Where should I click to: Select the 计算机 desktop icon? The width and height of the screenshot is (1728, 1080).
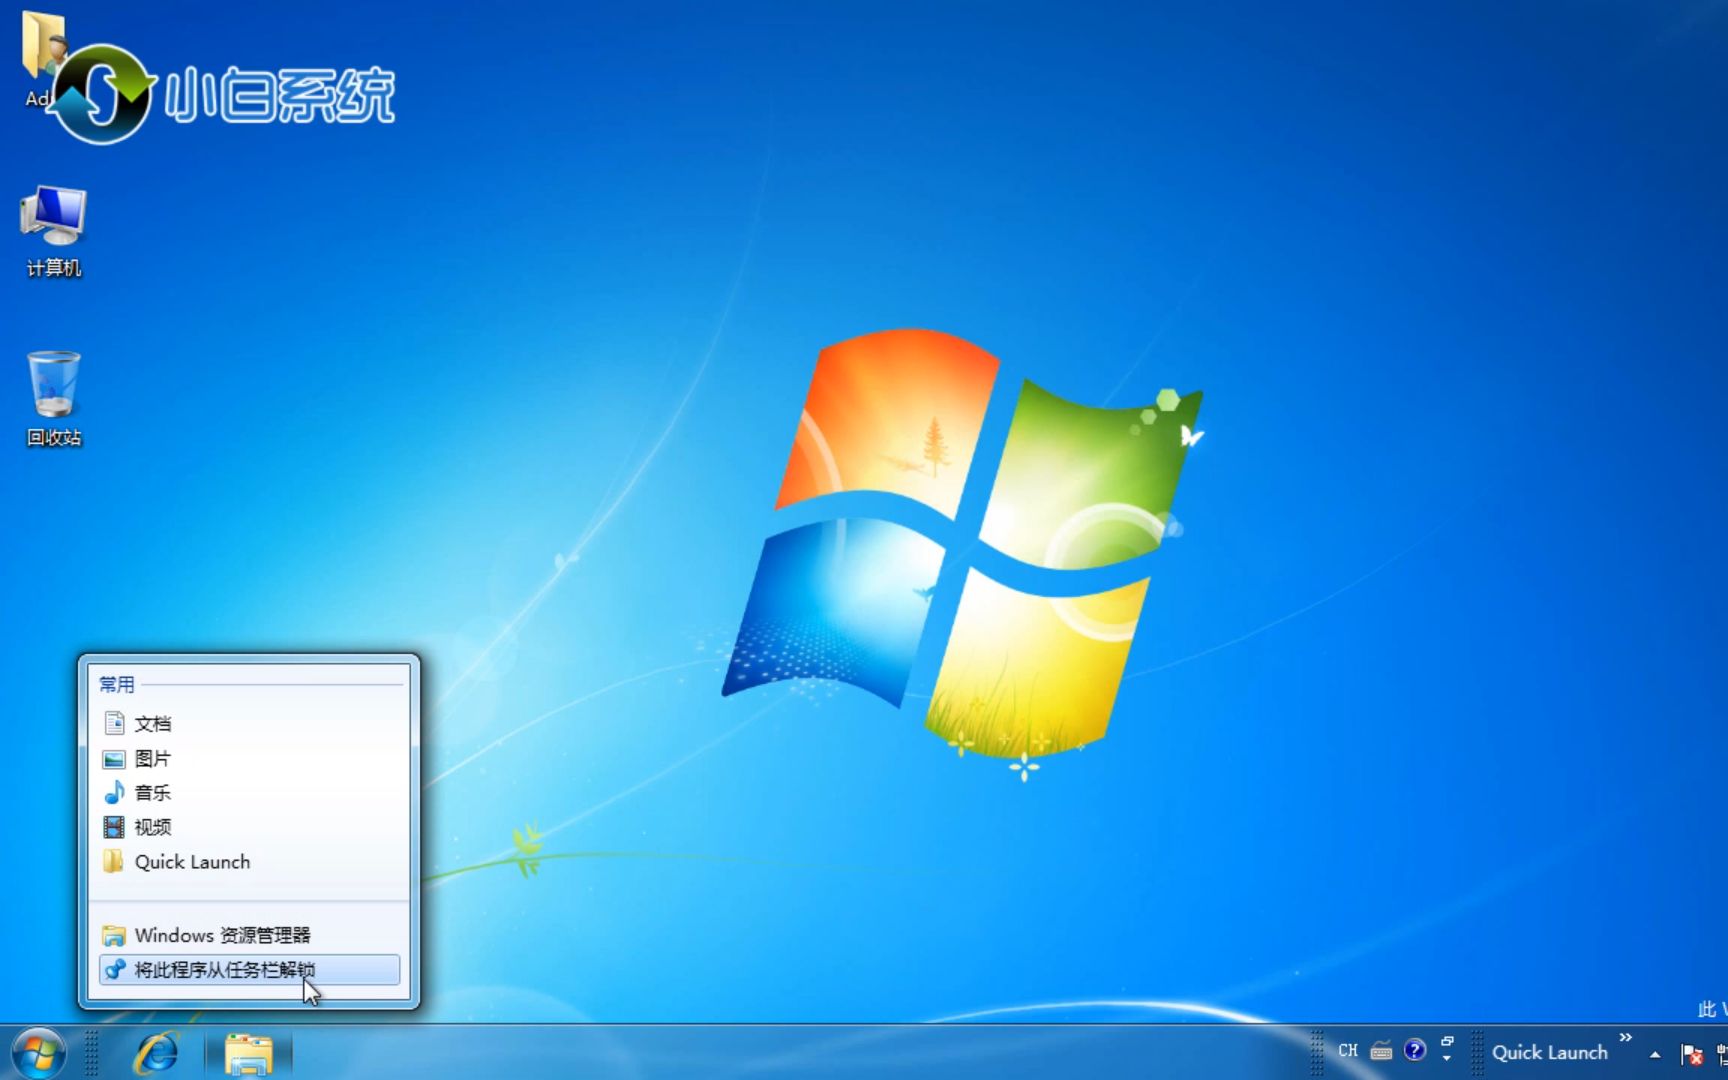pos(54,232)
